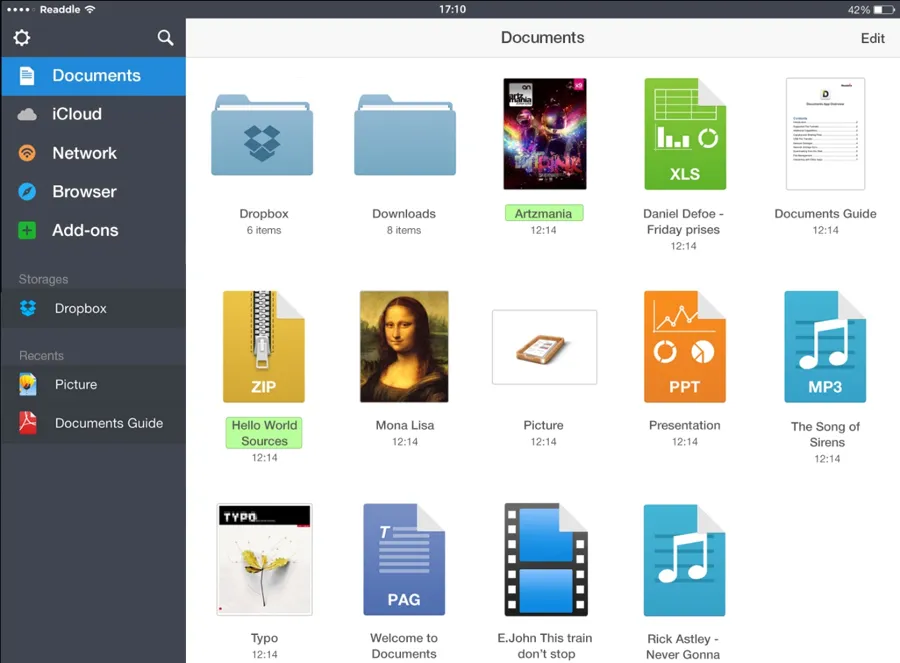The image size is (900, 663).
Task: Open the Picture item in Recents
Action: point(76,384)
